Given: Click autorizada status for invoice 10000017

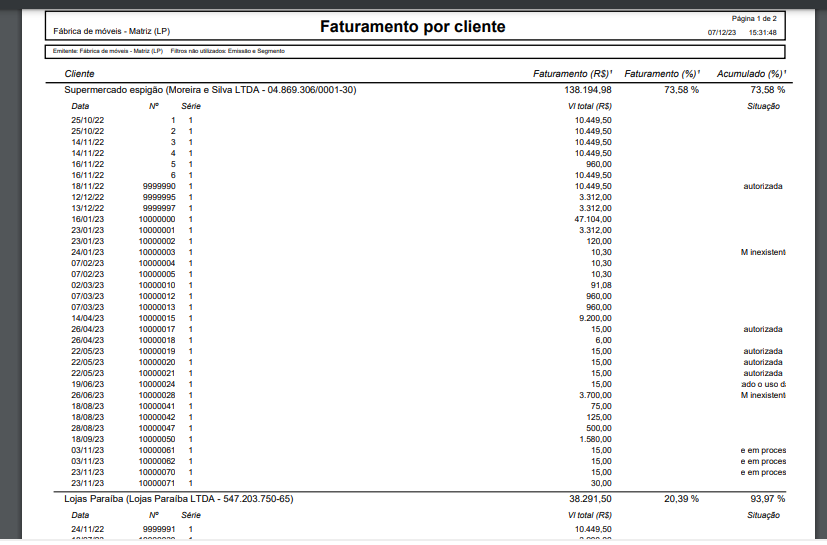Looking at the screenshot, I should [763, 330].
